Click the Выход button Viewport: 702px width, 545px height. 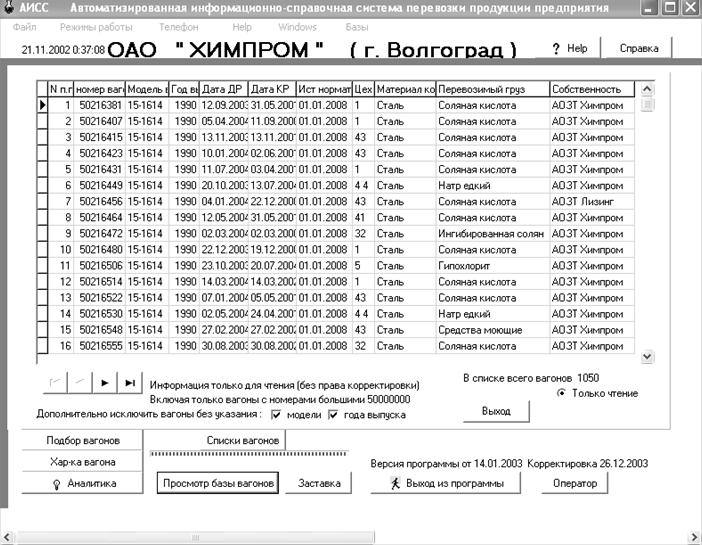click(496, 411)
